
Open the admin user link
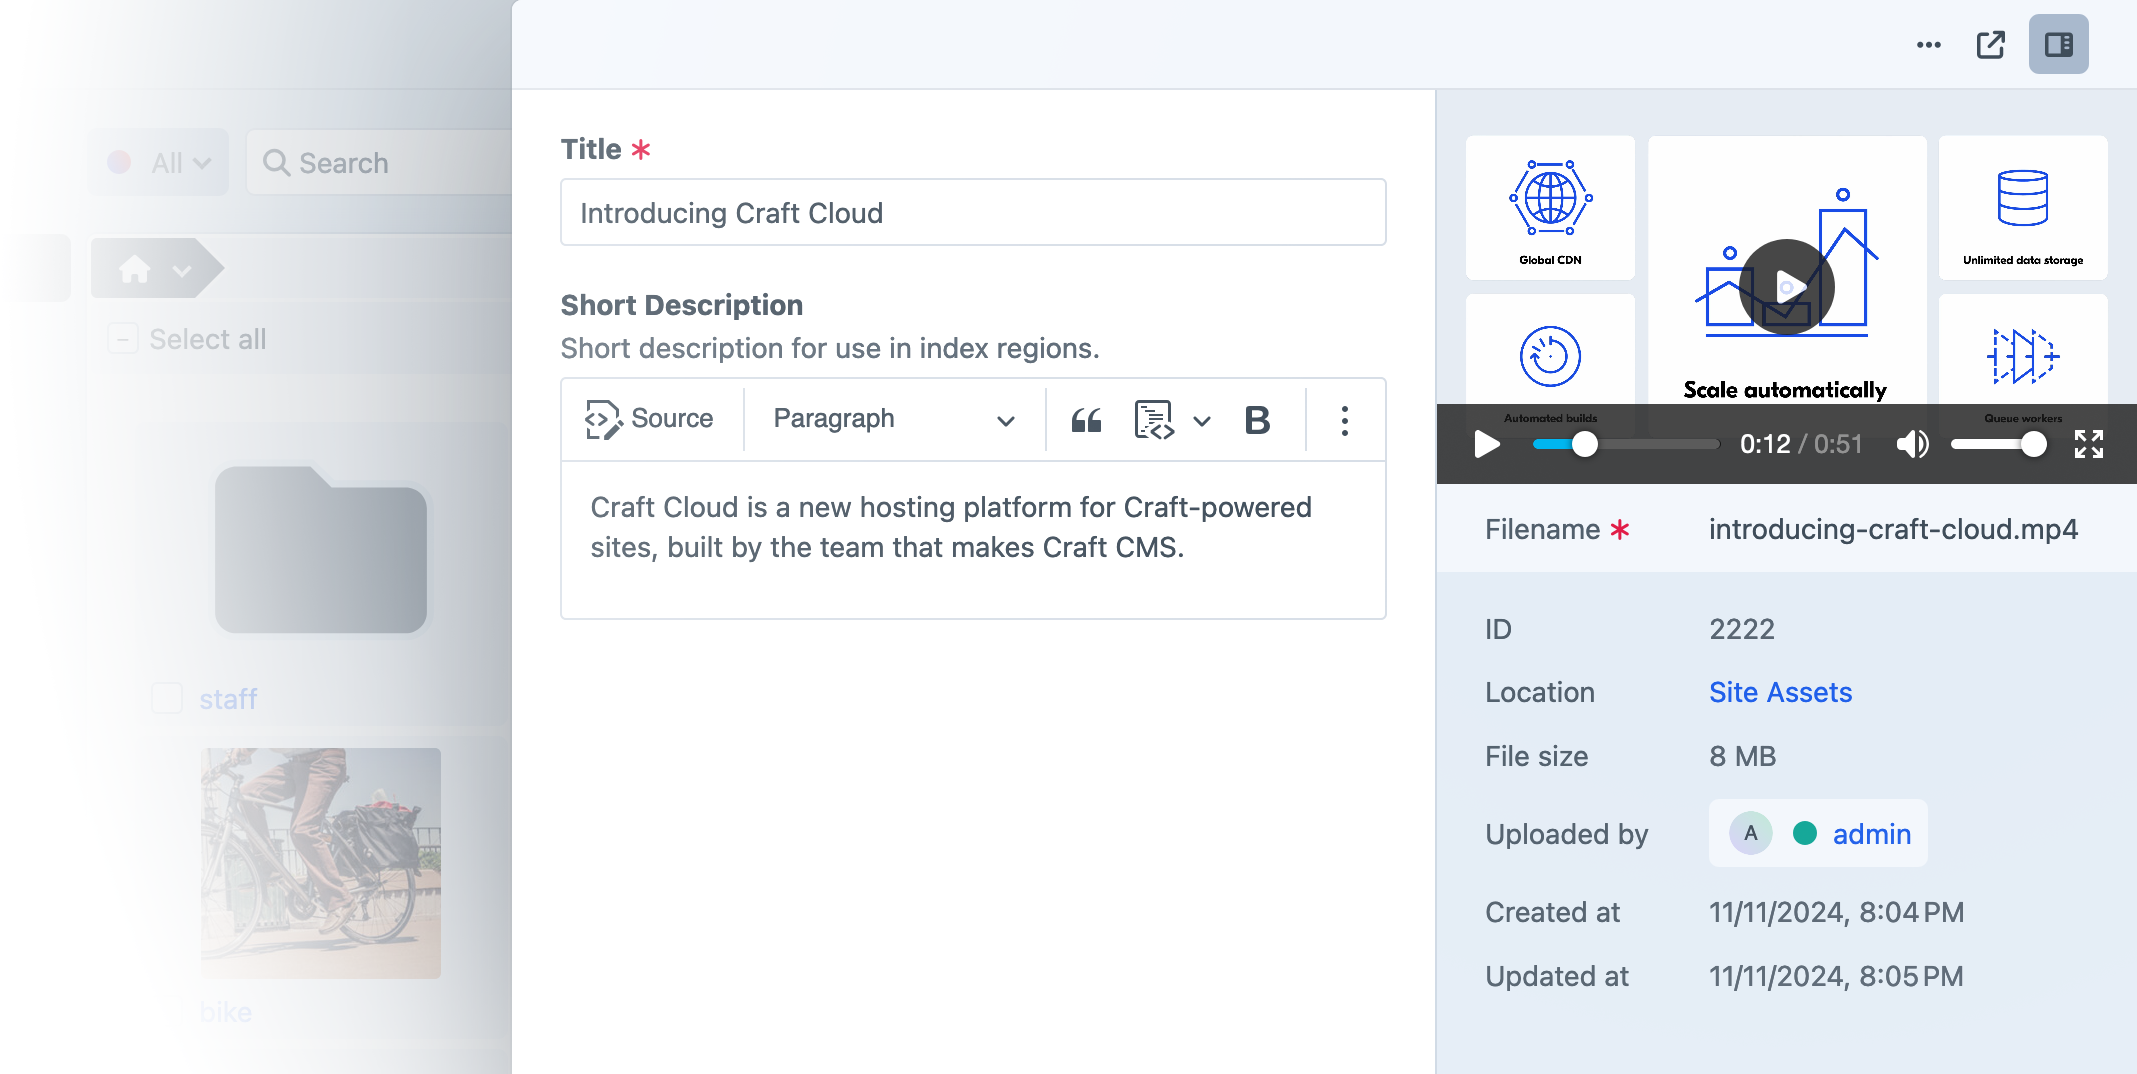click(1871, 834)
